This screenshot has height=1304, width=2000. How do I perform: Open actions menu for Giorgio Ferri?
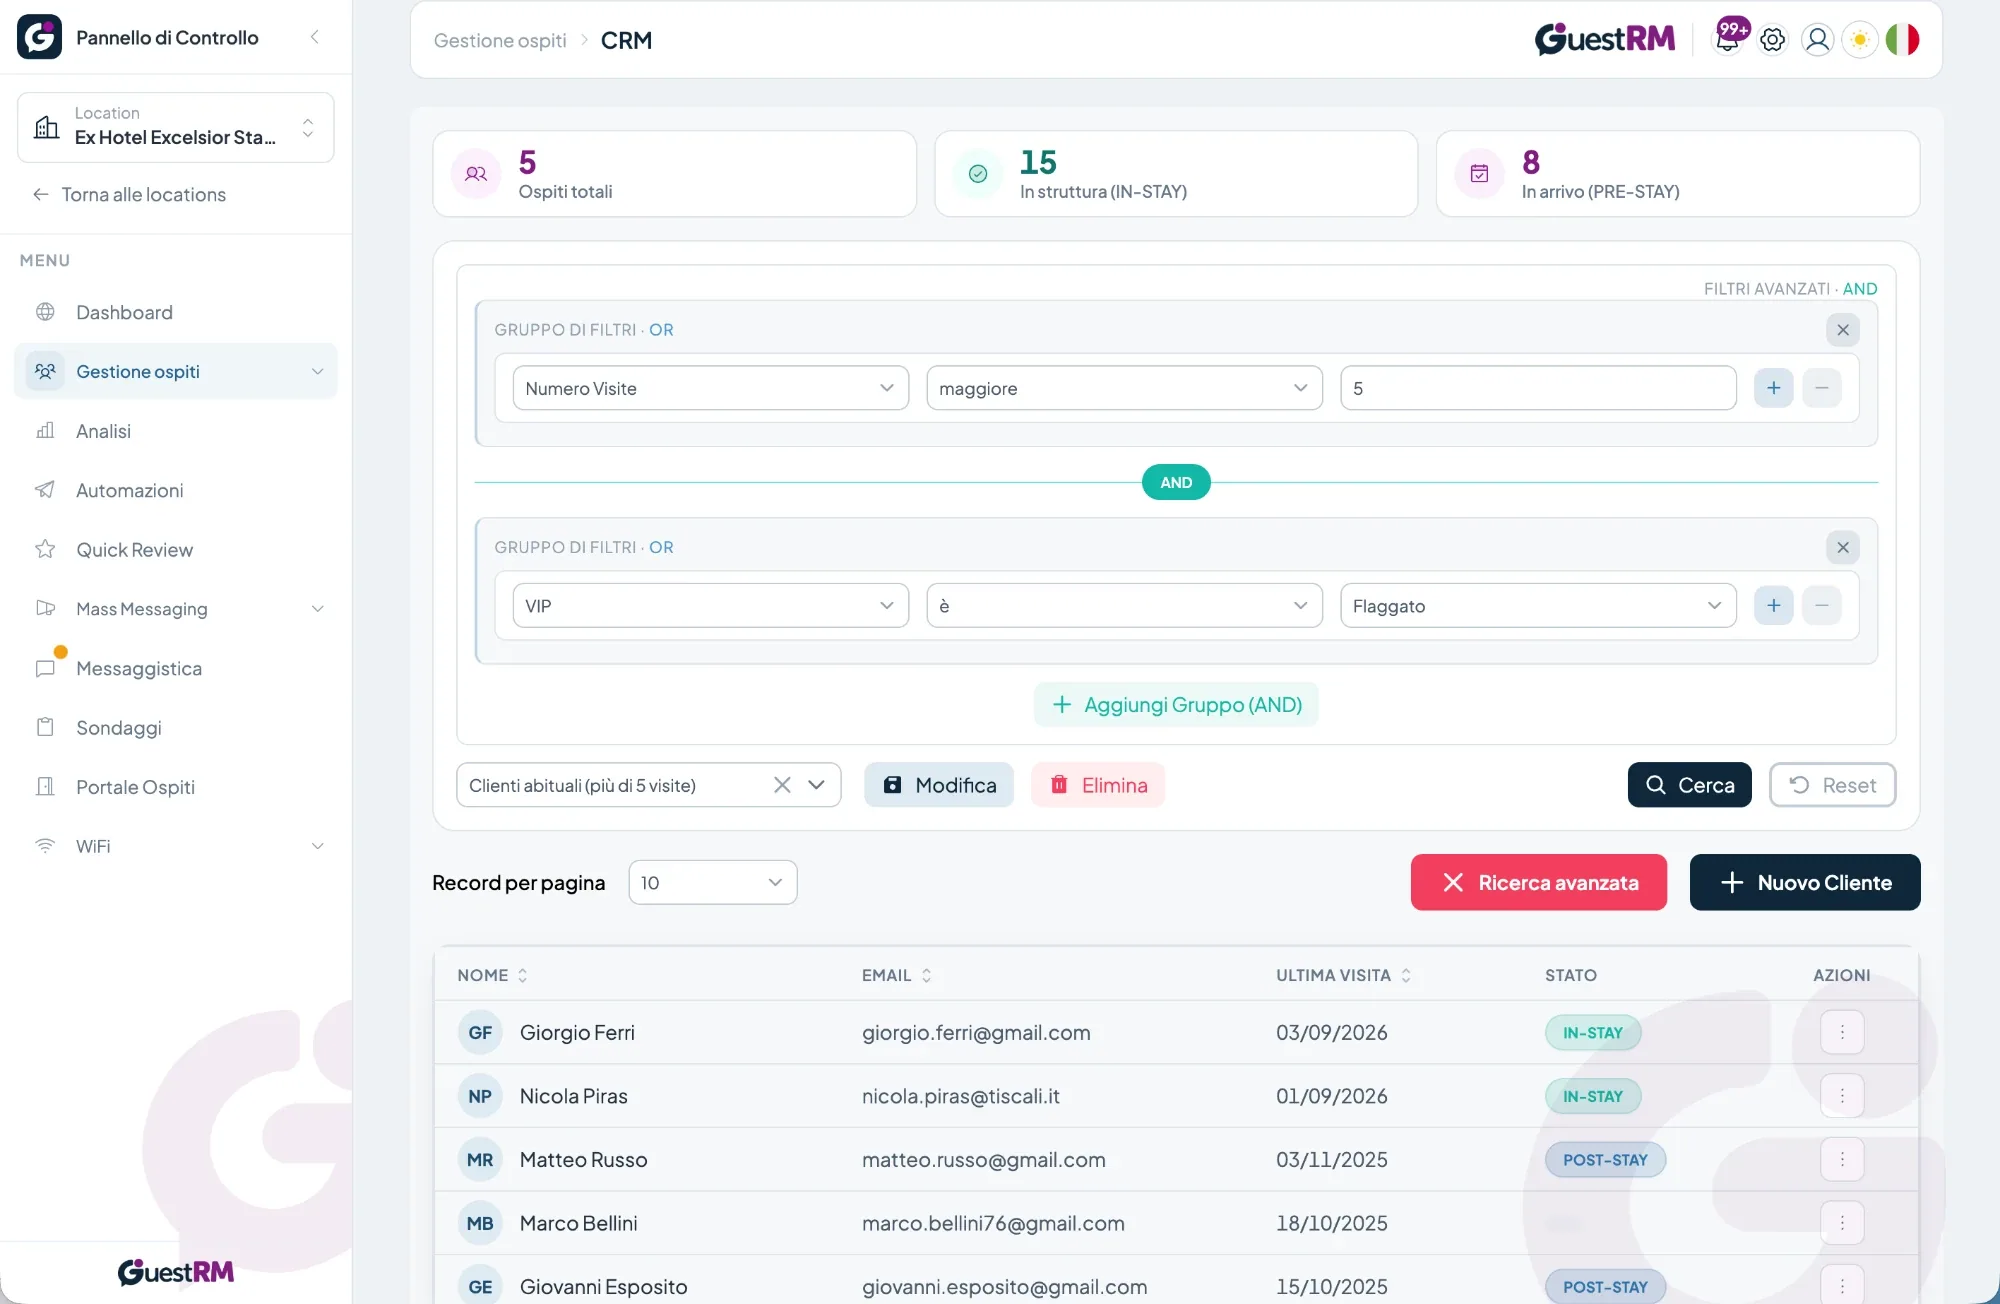tap(1842, 1032)
